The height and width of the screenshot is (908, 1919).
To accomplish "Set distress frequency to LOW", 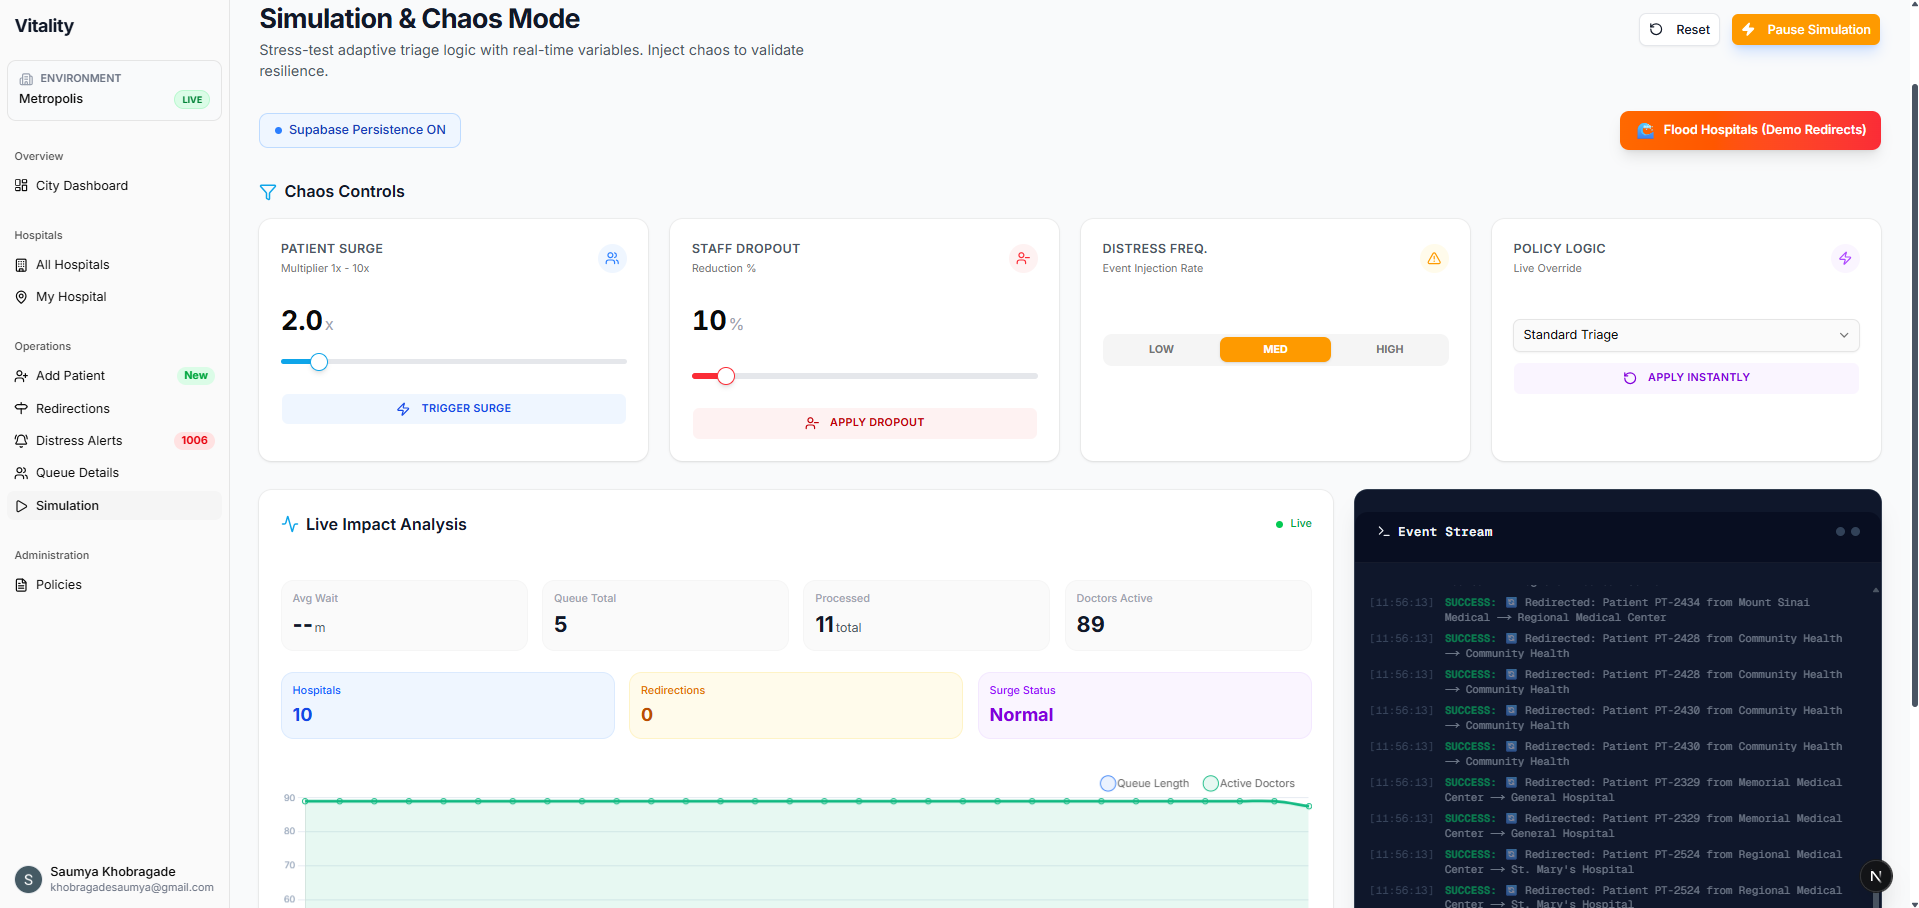I will (x=1161, y=350).
